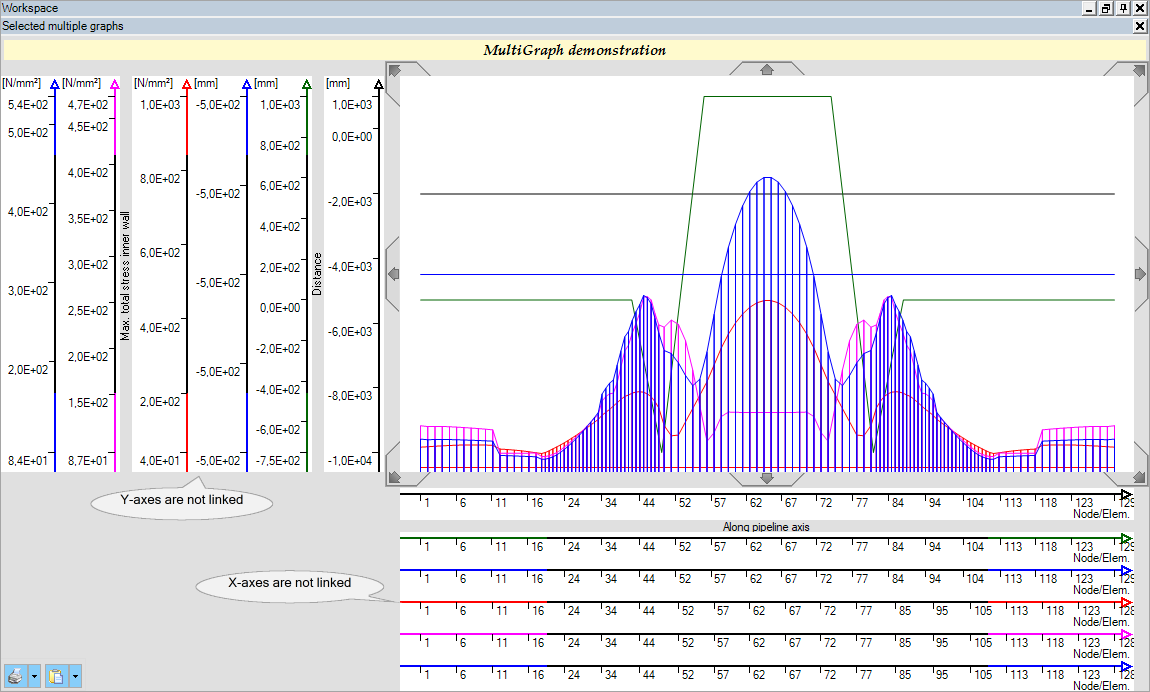
Task: Click the 'X-axes are not linked' callout
Action: coord(290,584)
